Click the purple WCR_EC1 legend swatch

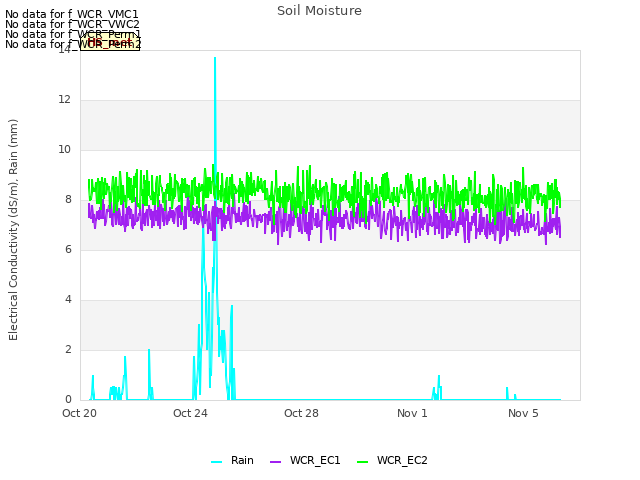point(276,462)
